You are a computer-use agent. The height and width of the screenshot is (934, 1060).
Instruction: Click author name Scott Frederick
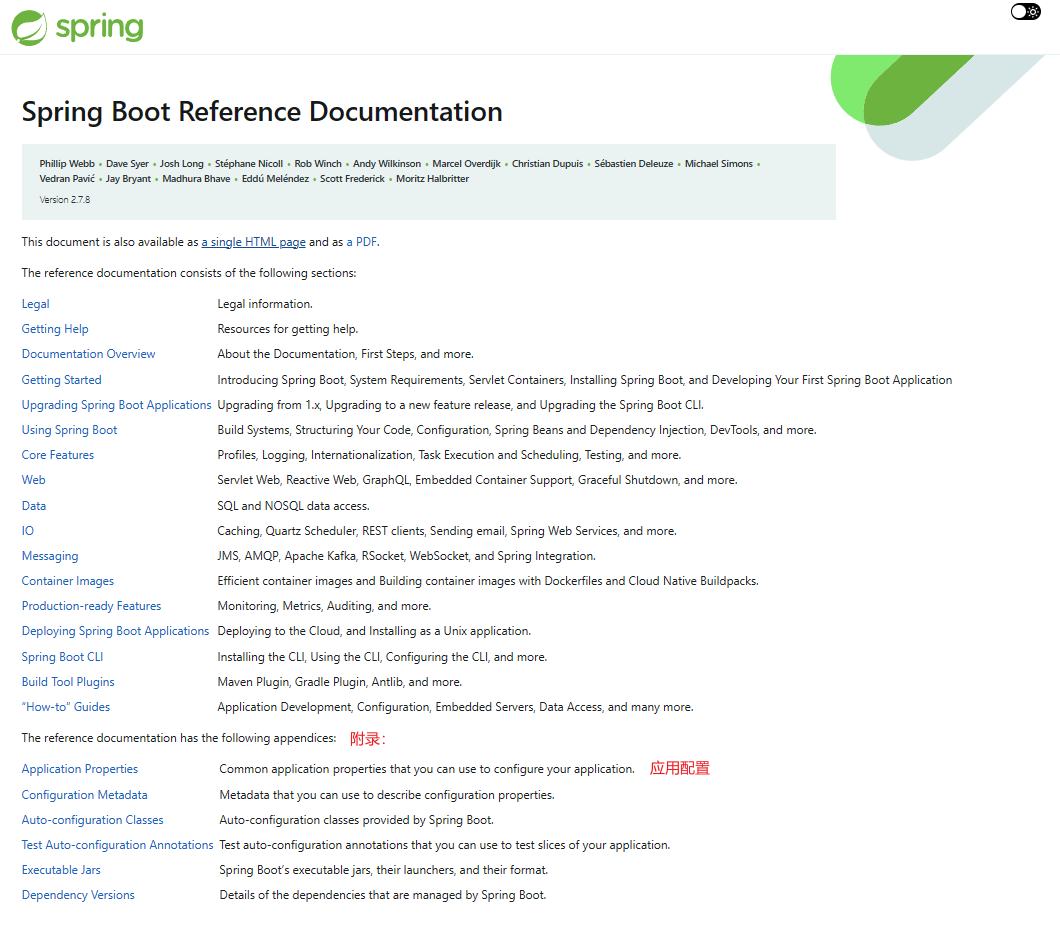[352, 178]
